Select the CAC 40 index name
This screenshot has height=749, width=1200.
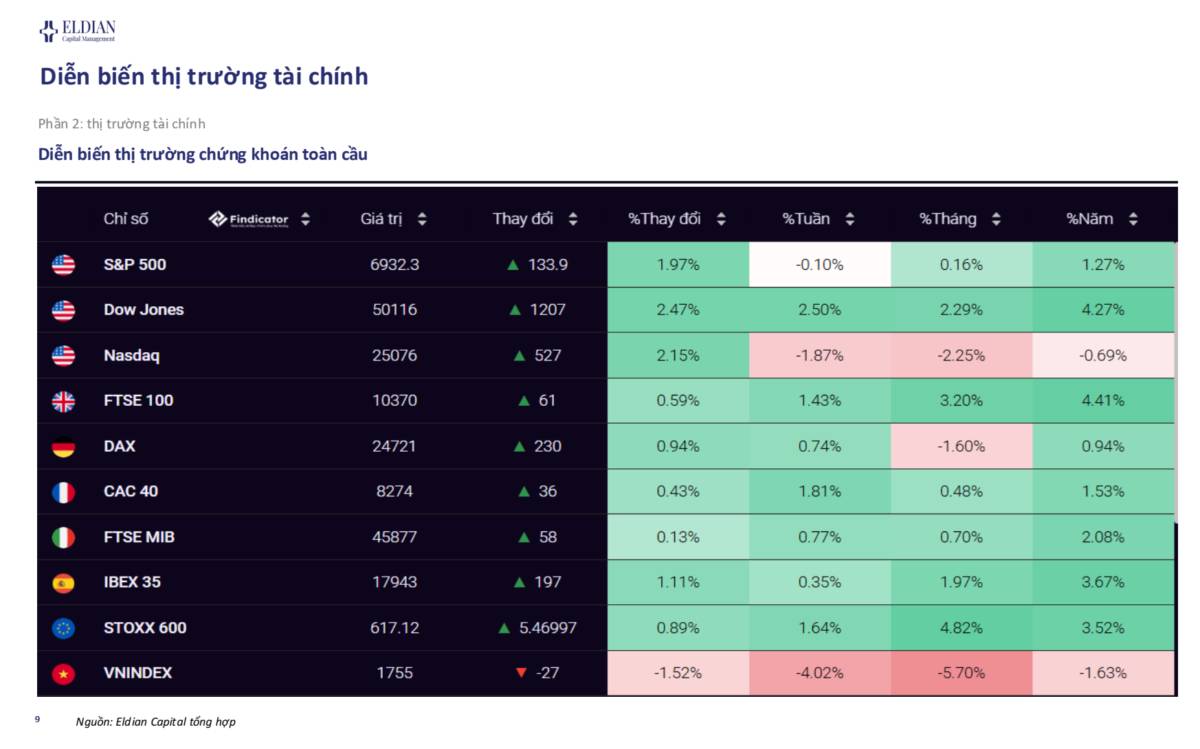(131, 492)
